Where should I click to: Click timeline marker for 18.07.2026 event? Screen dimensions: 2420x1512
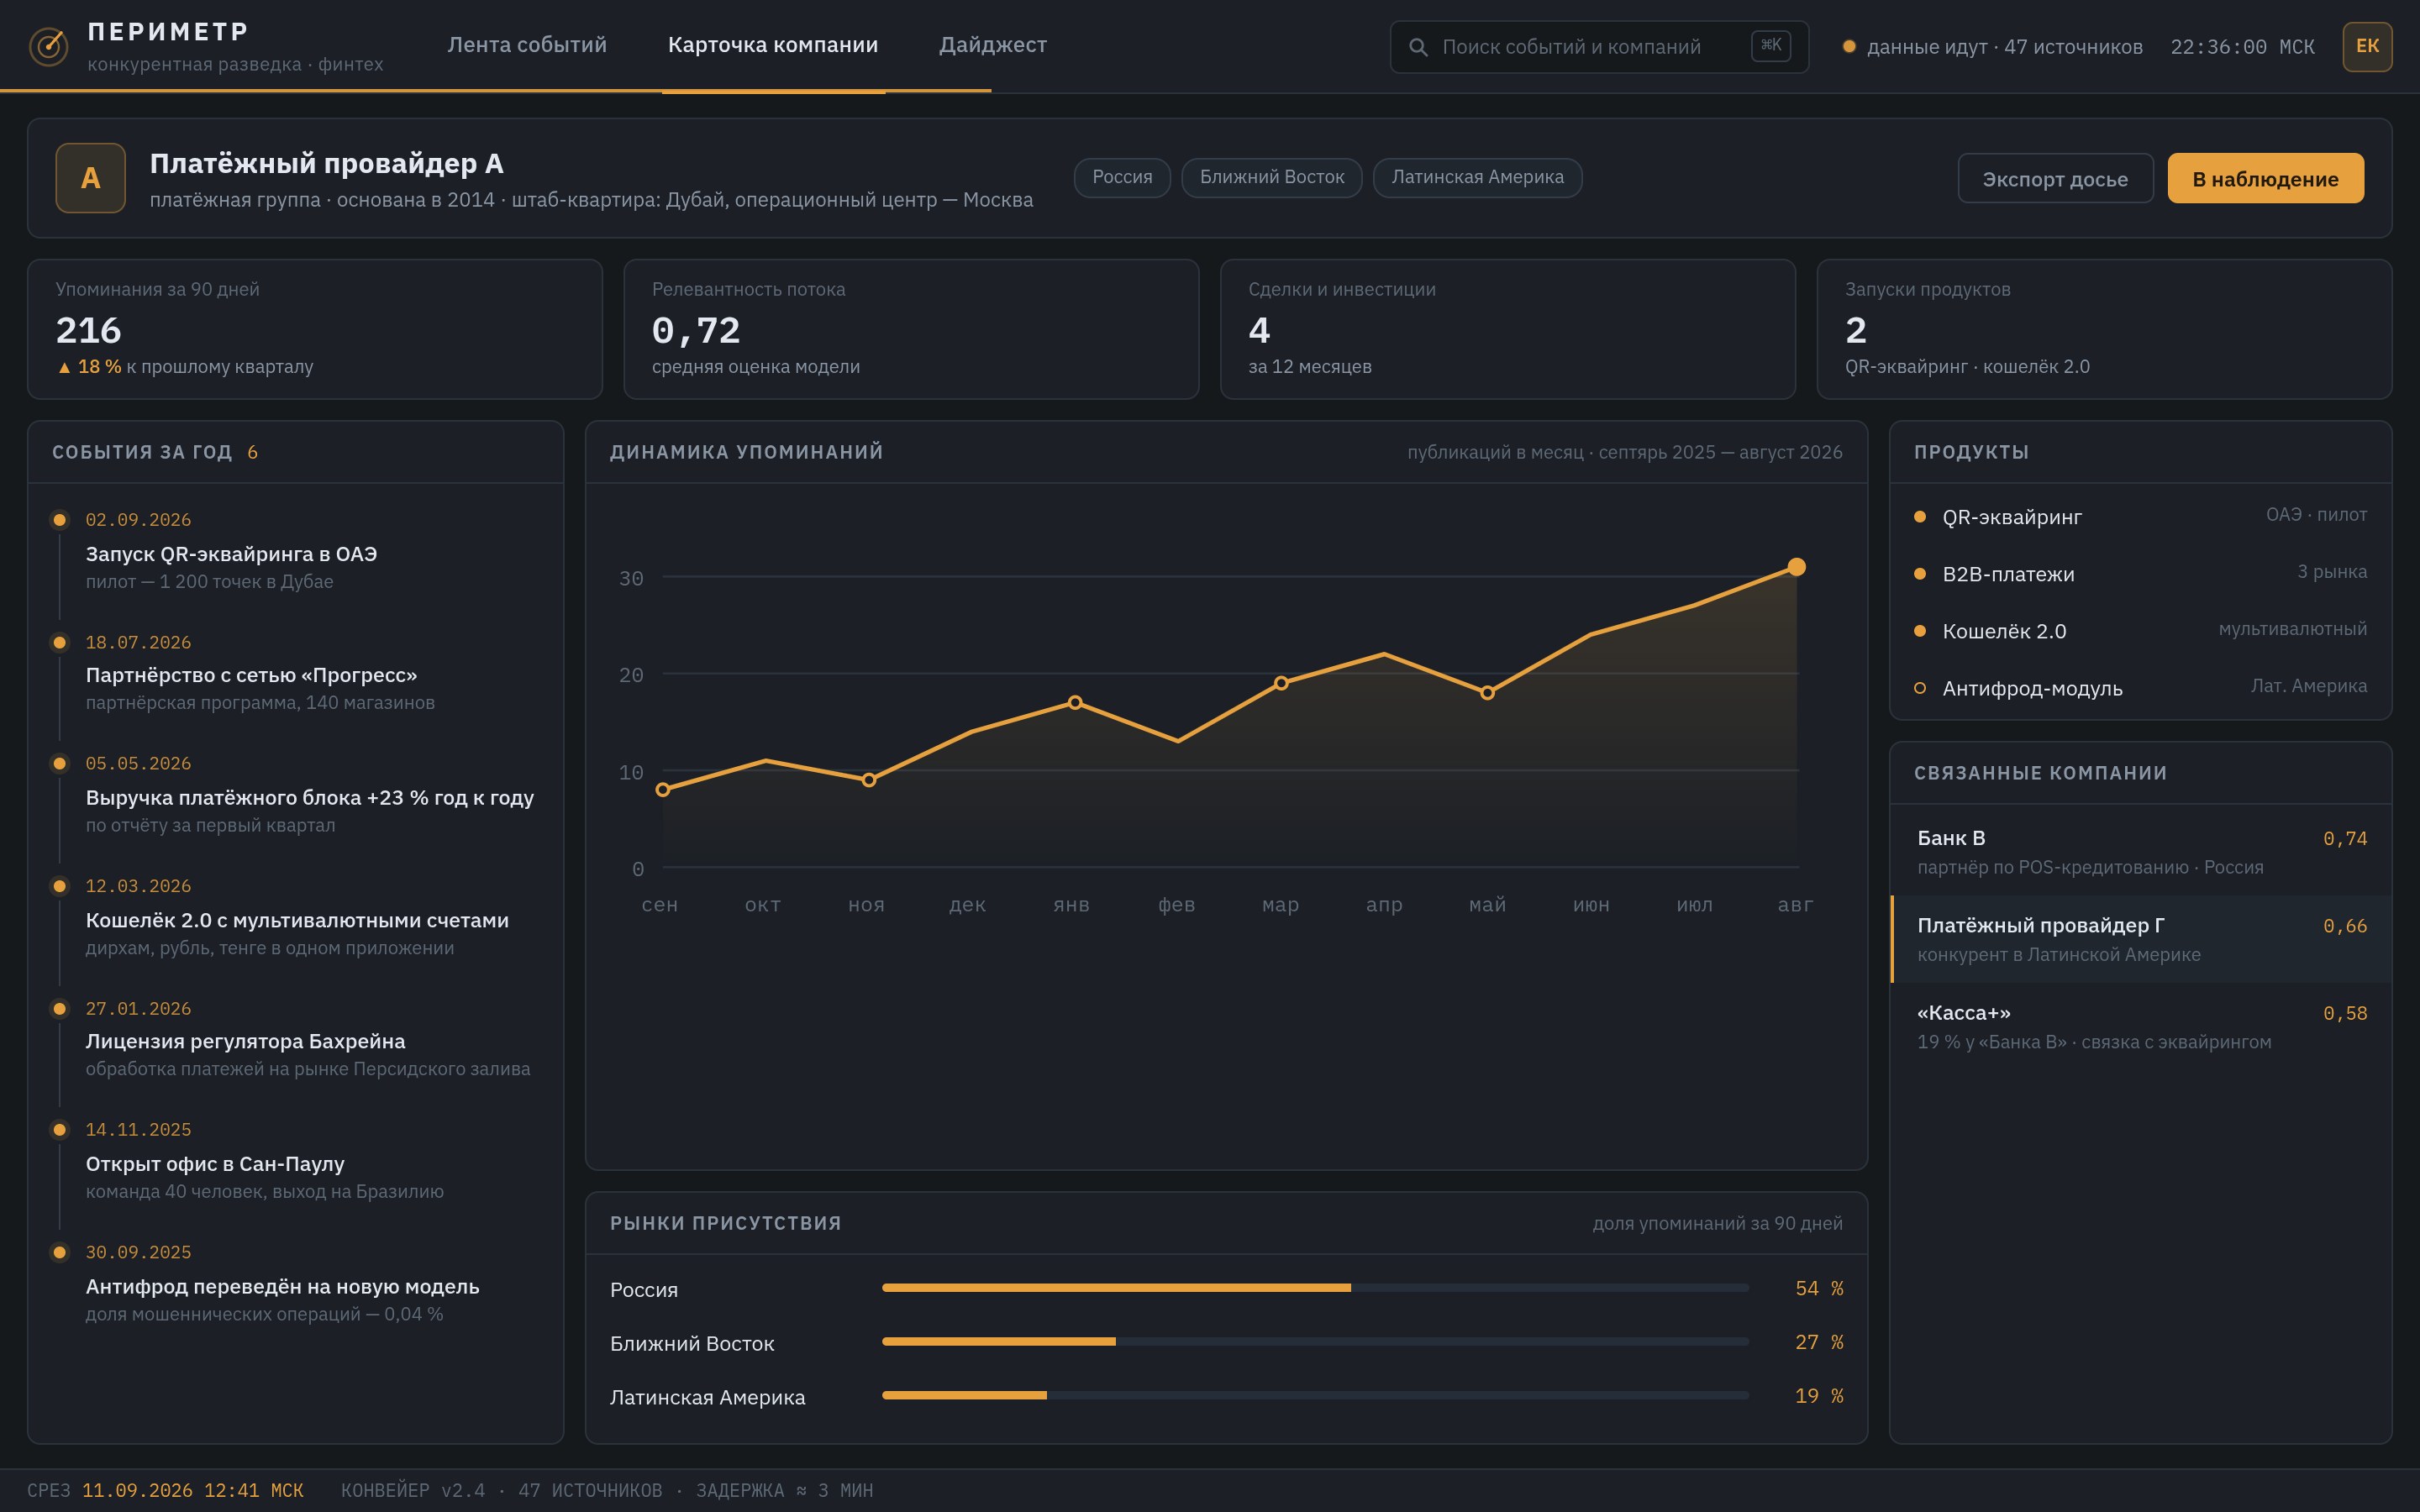point(60,643)
